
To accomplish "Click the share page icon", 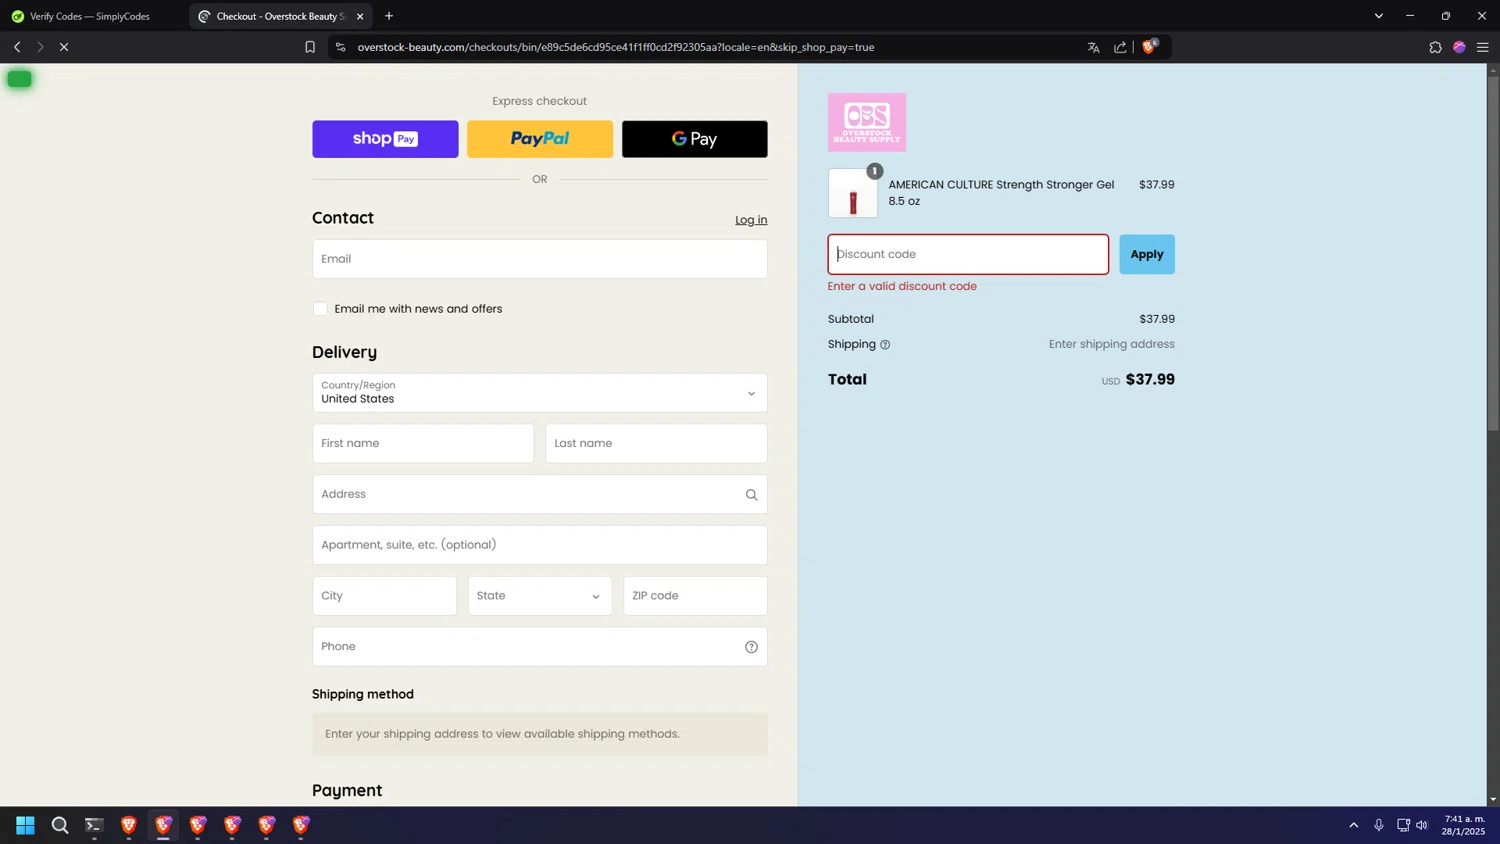I will tap(1120, 47).
